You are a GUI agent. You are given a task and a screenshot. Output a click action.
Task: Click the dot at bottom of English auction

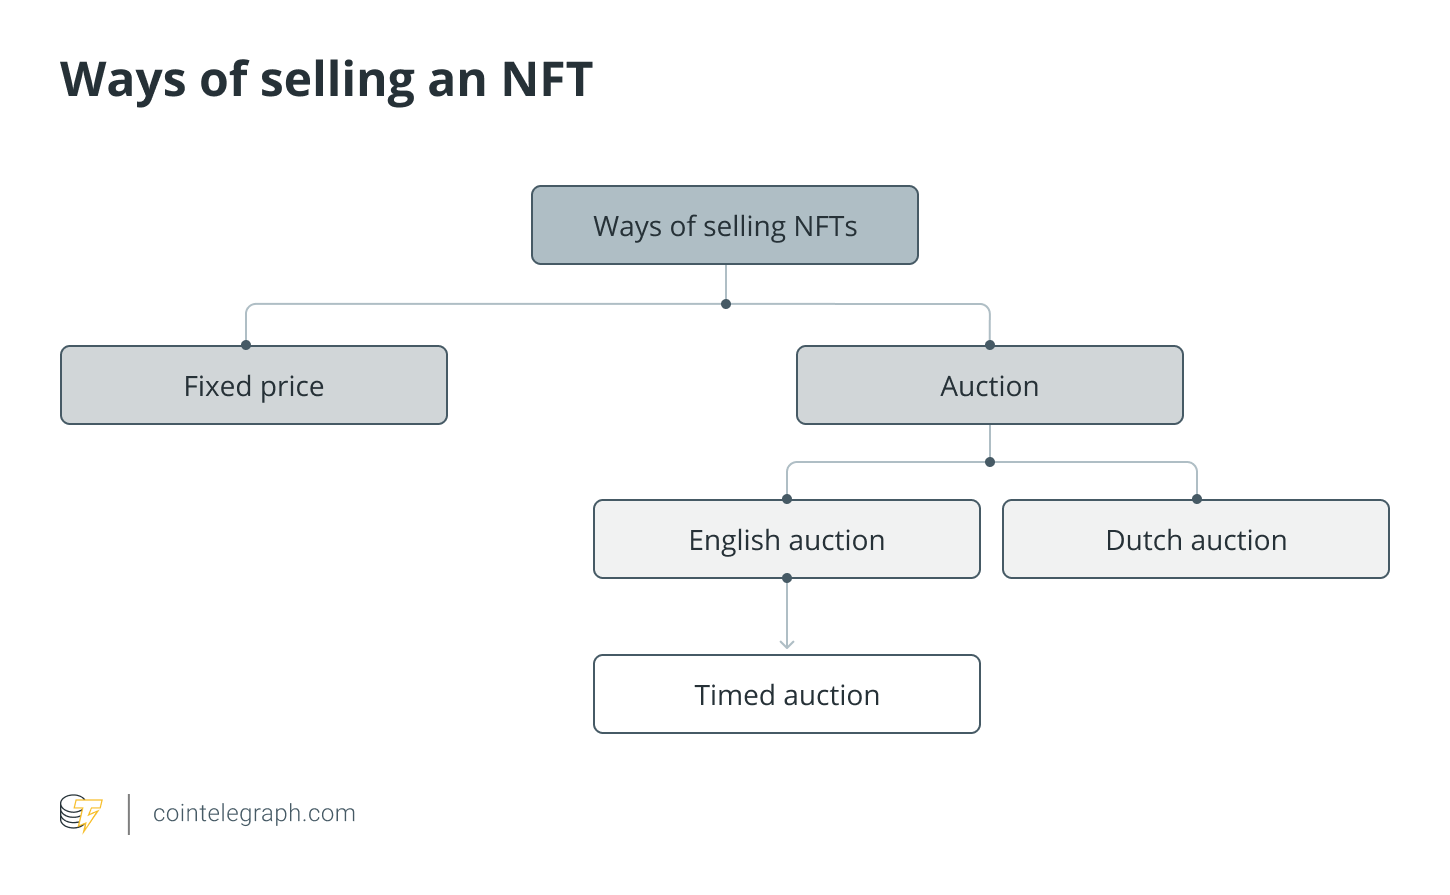click(x=787, y=578)
